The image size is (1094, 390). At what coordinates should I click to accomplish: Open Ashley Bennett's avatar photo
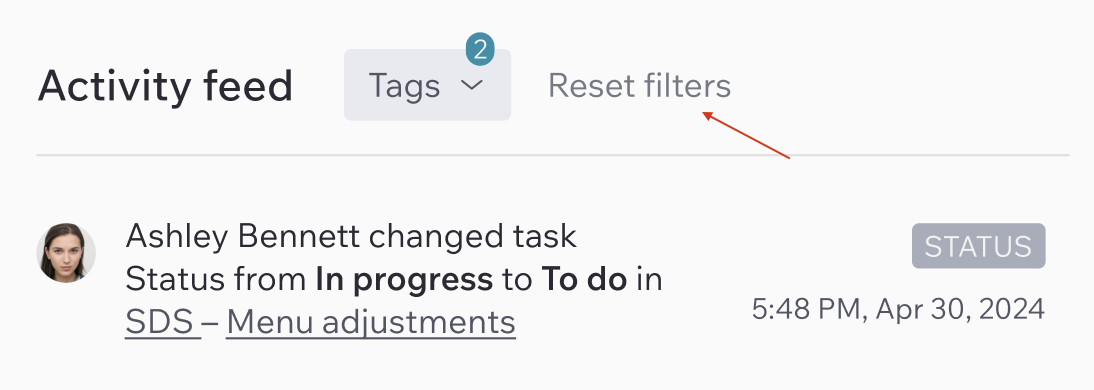66,253
